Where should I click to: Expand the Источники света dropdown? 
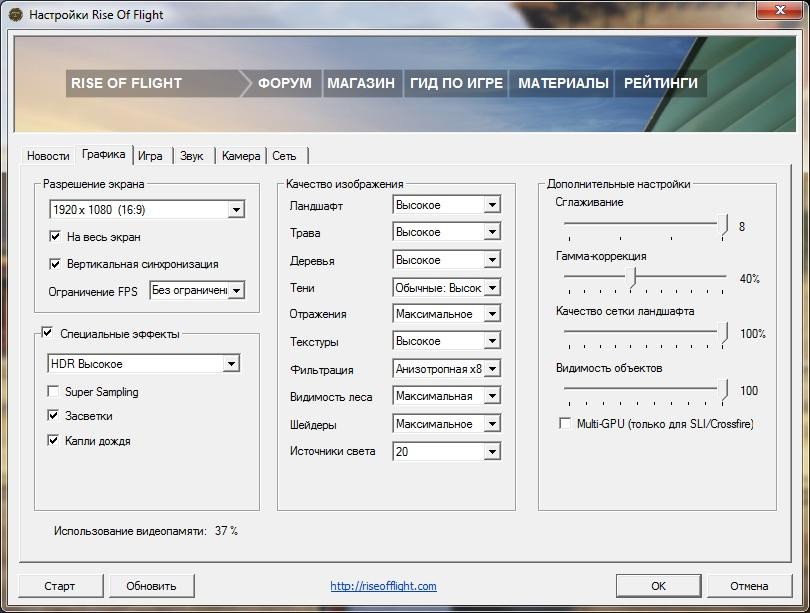[446, 452]
